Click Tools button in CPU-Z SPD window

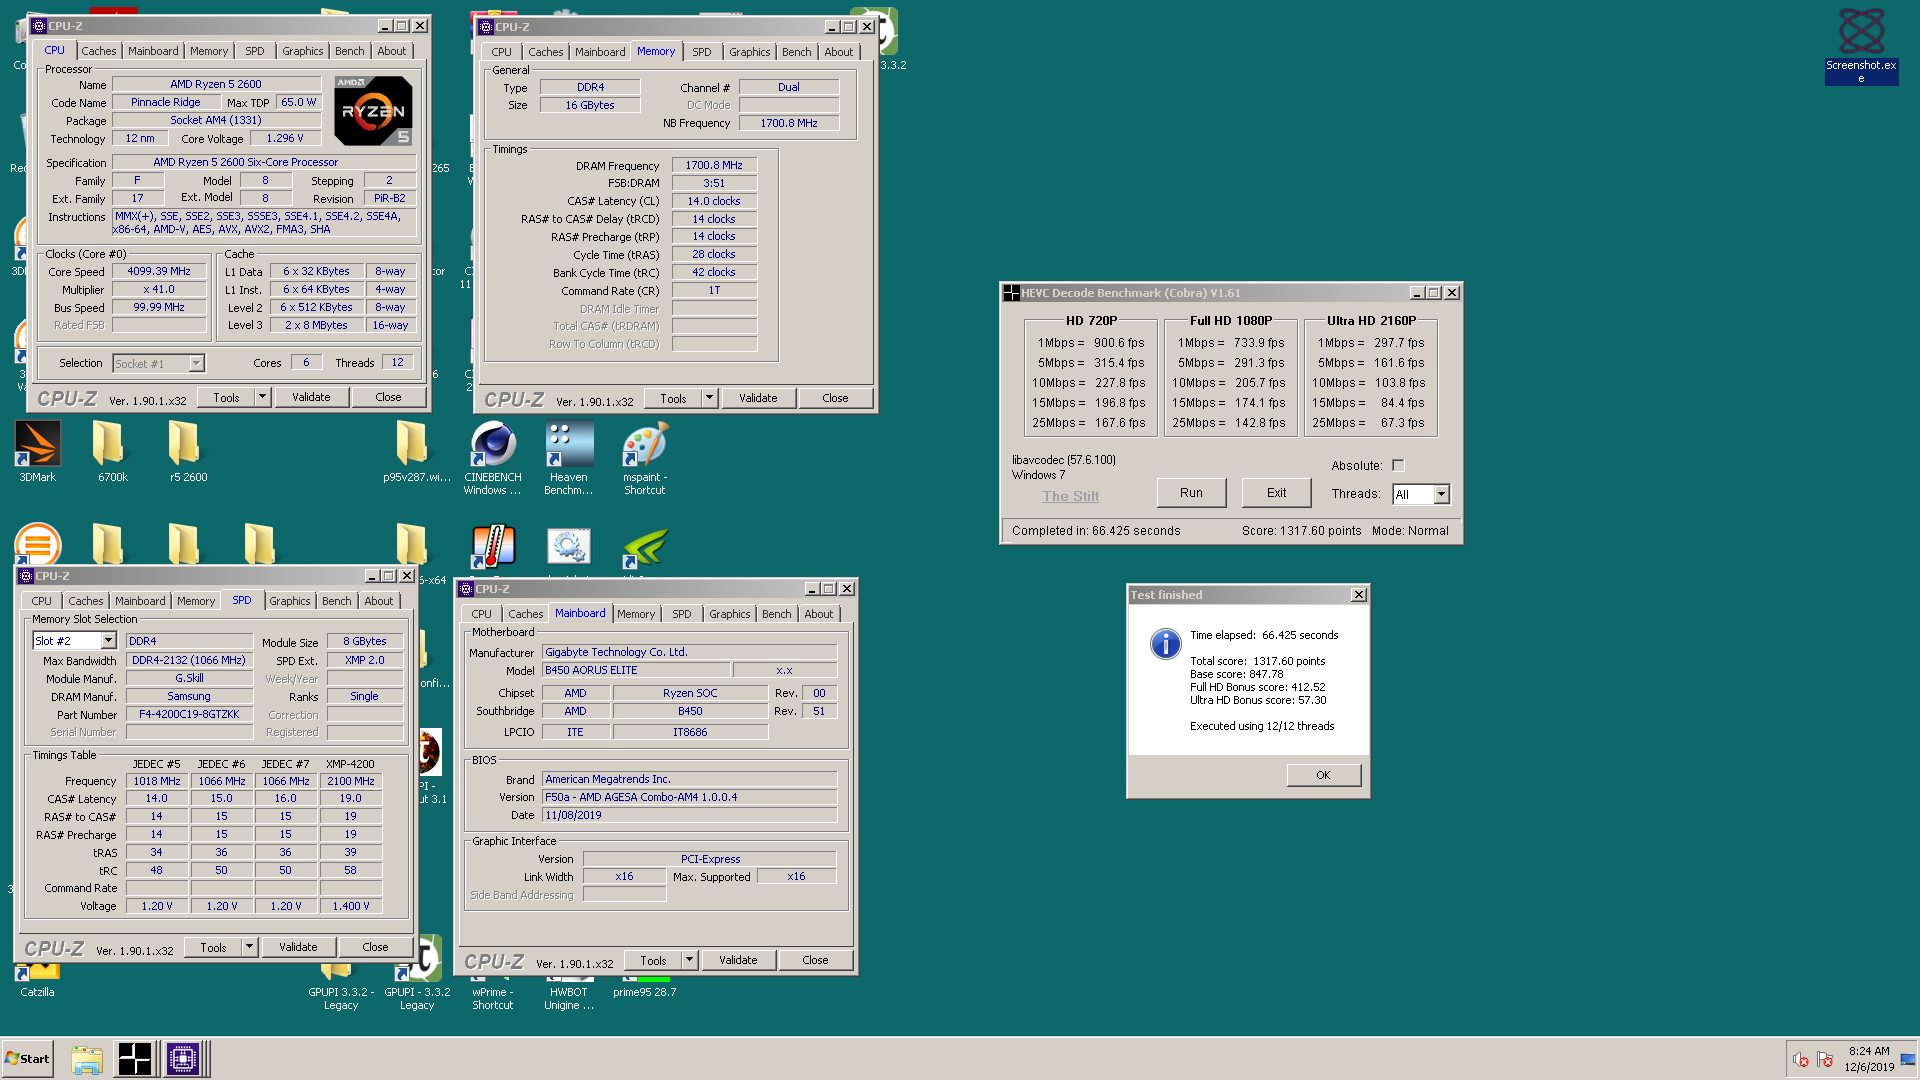tap(213, 947)
